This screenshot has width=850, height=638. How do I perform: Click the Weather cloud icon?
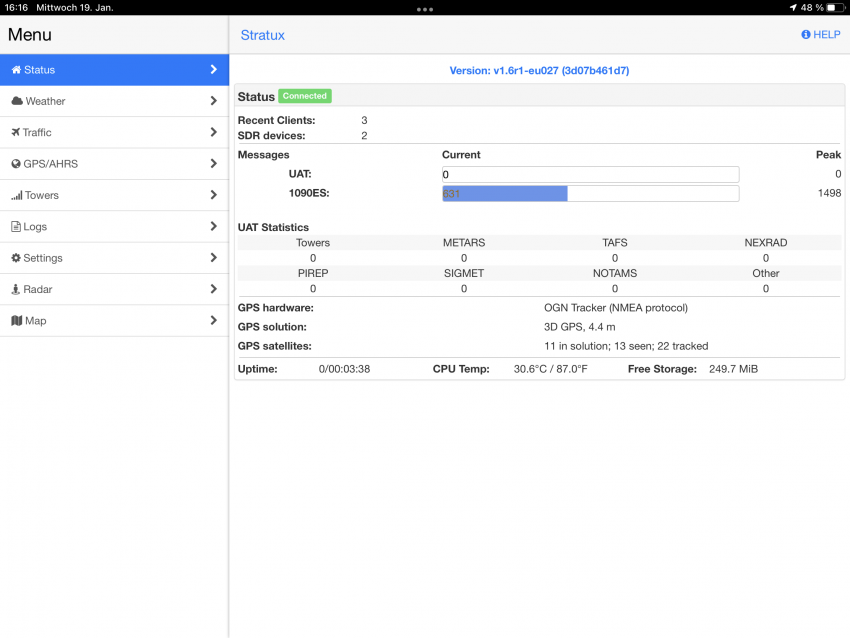(x=17, y=101)
